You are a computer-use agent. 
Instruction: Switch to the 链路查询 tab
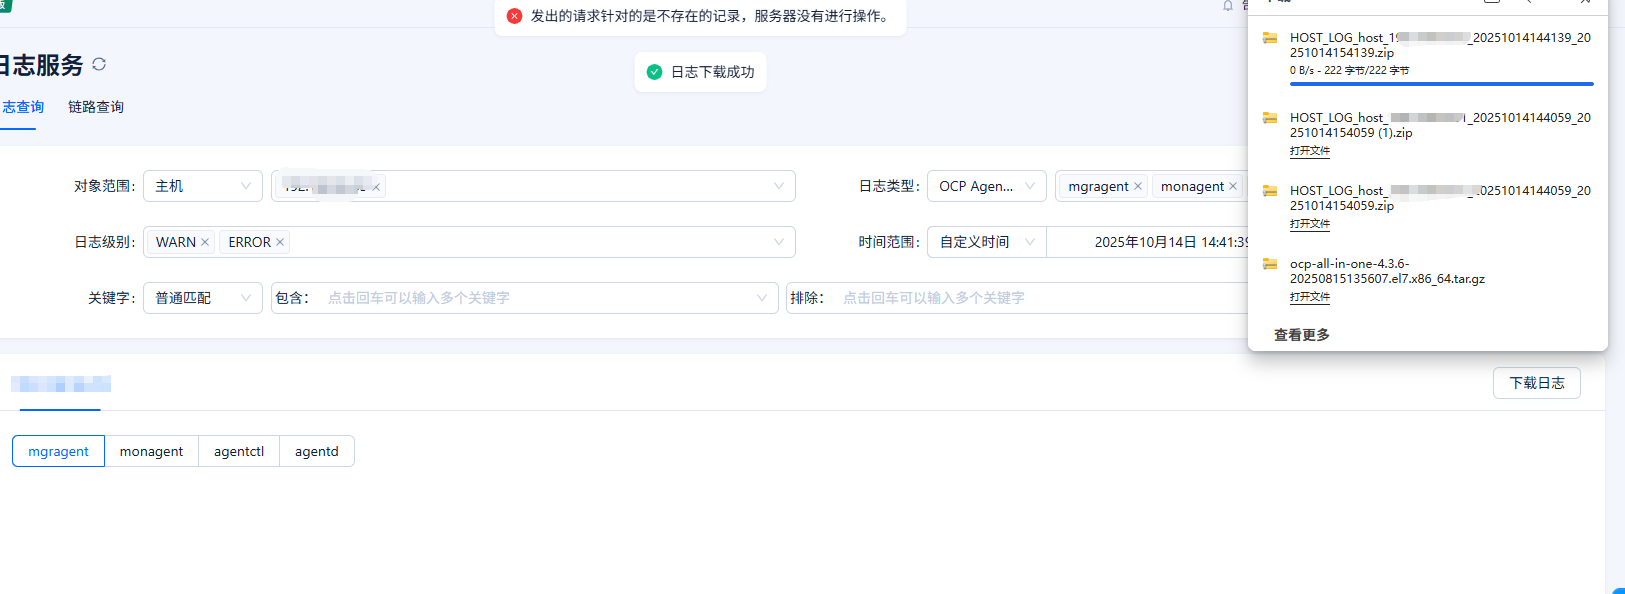(x=96, y=107)
